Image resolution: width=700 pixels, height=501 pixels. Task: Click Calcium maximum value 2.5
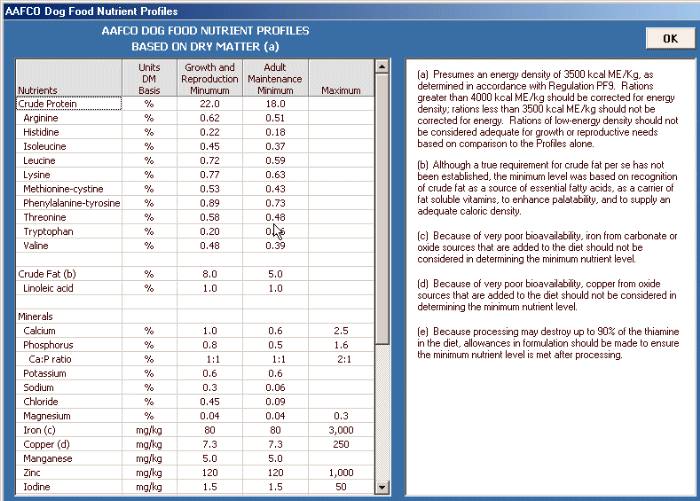tap(341, 331)
